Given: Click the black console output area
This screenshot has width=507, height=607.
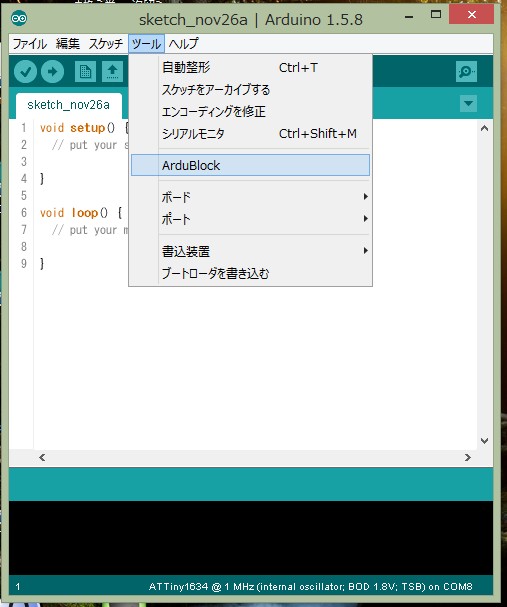Looking at the screenshot, I should tap(251, 538).
